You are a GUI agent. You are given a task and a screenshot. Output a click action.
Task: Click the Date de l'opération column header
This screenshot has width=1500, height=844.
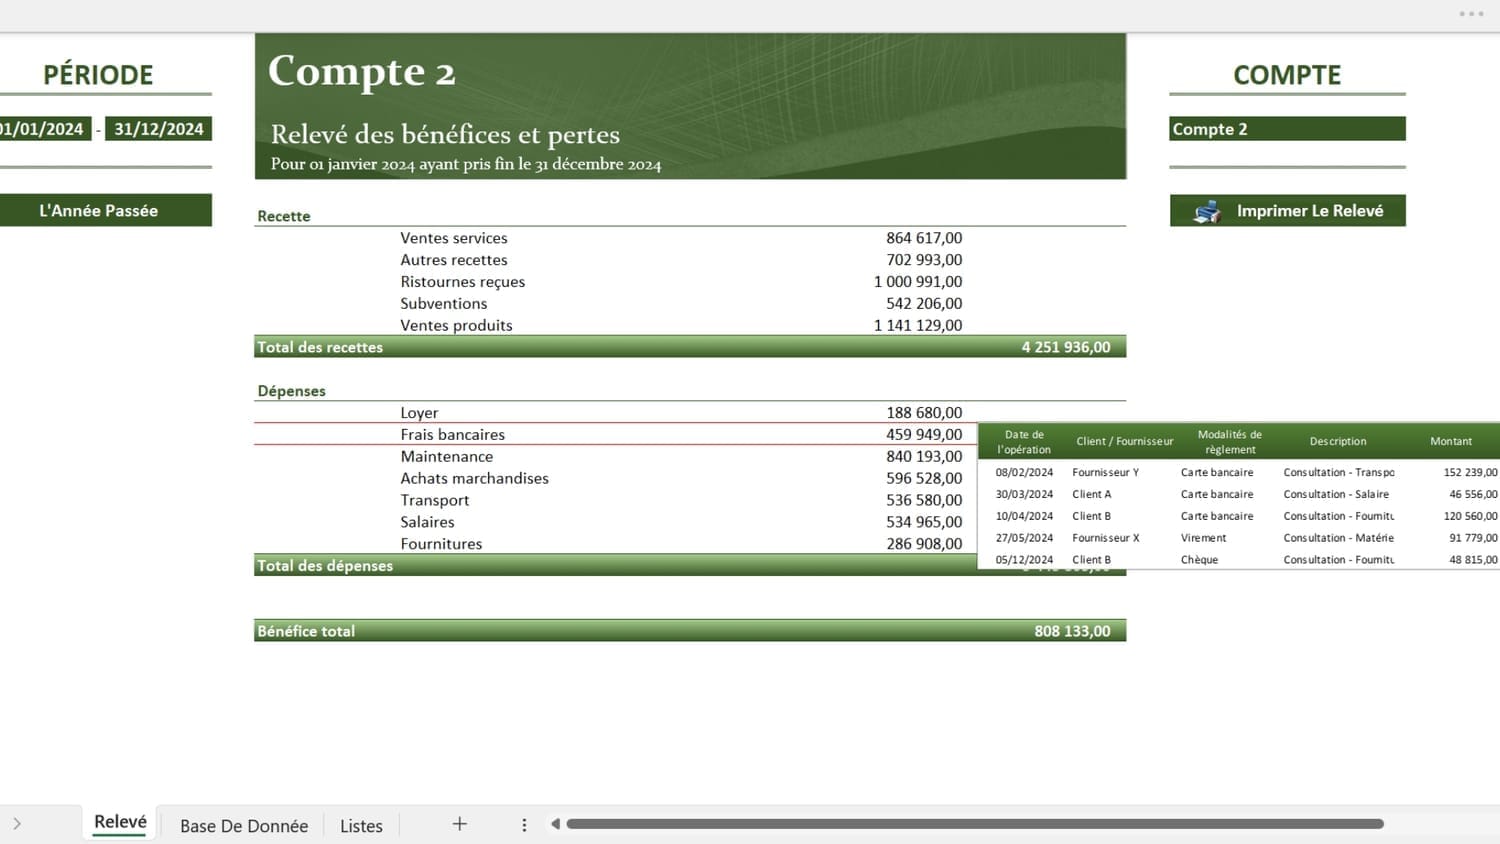coord(1024,442)
